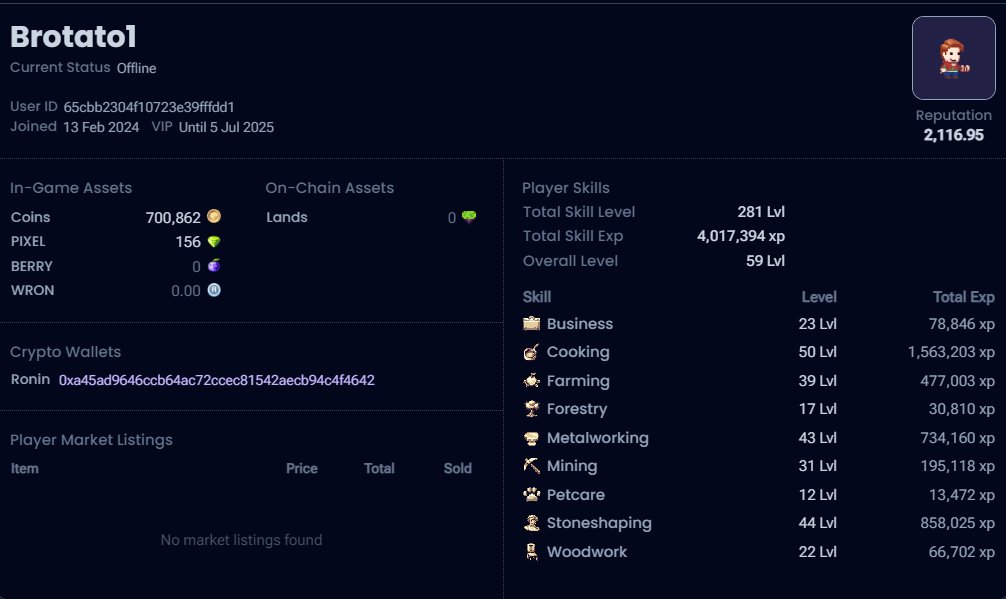Click the WRON balance 0.00
This screenshot has width=1006, height=599.
(186, 291)
